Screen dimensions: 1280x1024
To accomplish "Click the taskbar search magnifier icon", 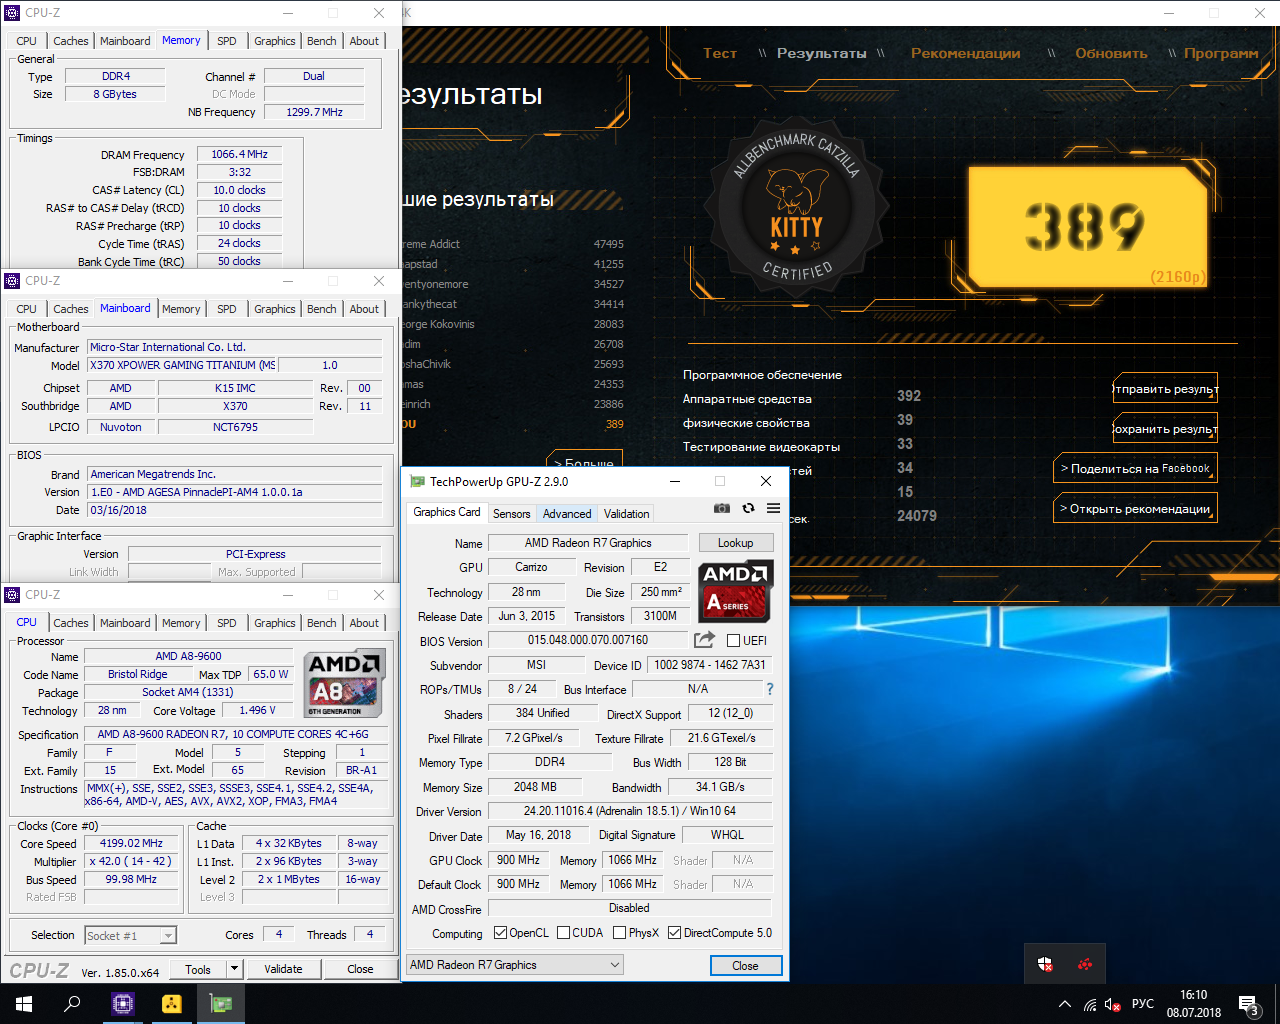I will (x=72, y=1004).
